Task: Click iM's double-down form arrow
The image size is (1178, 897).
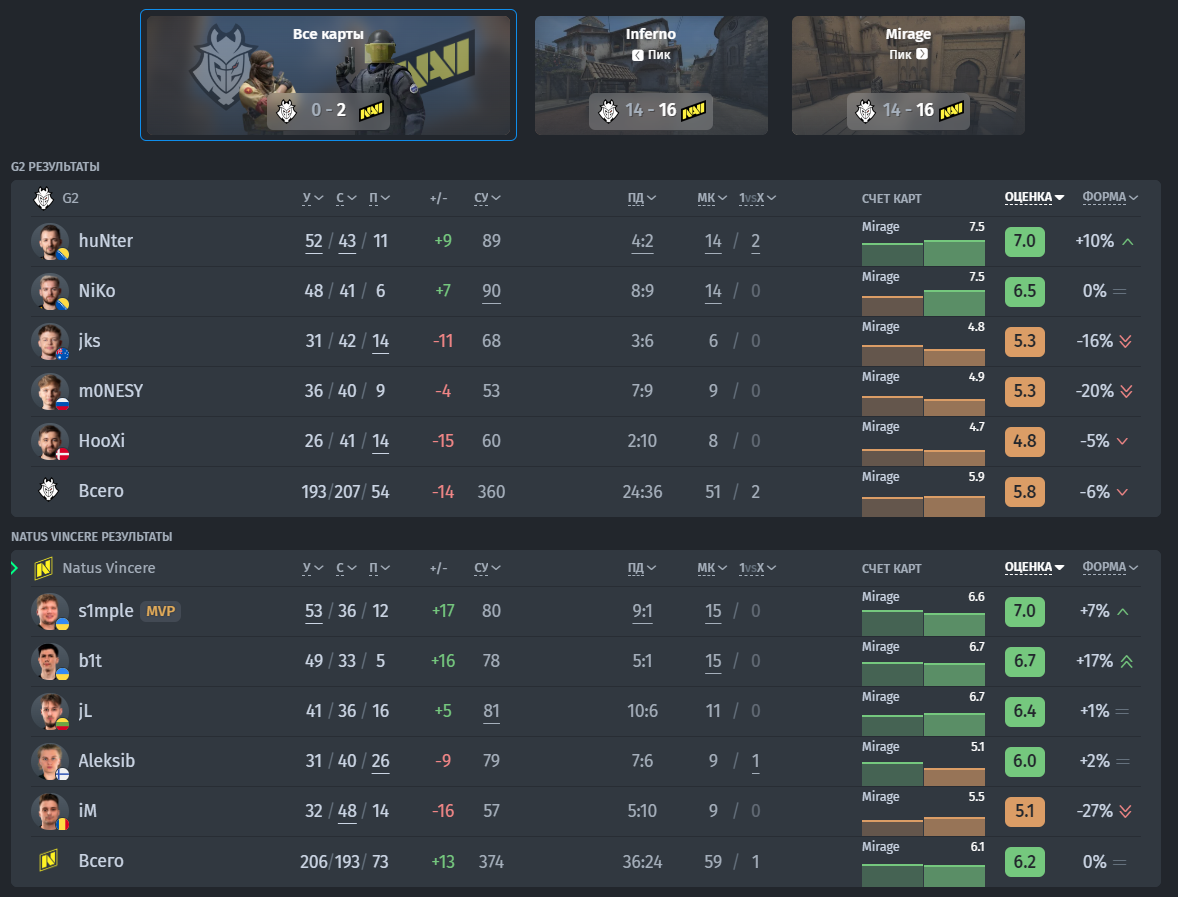Action: coord(1125,811)
